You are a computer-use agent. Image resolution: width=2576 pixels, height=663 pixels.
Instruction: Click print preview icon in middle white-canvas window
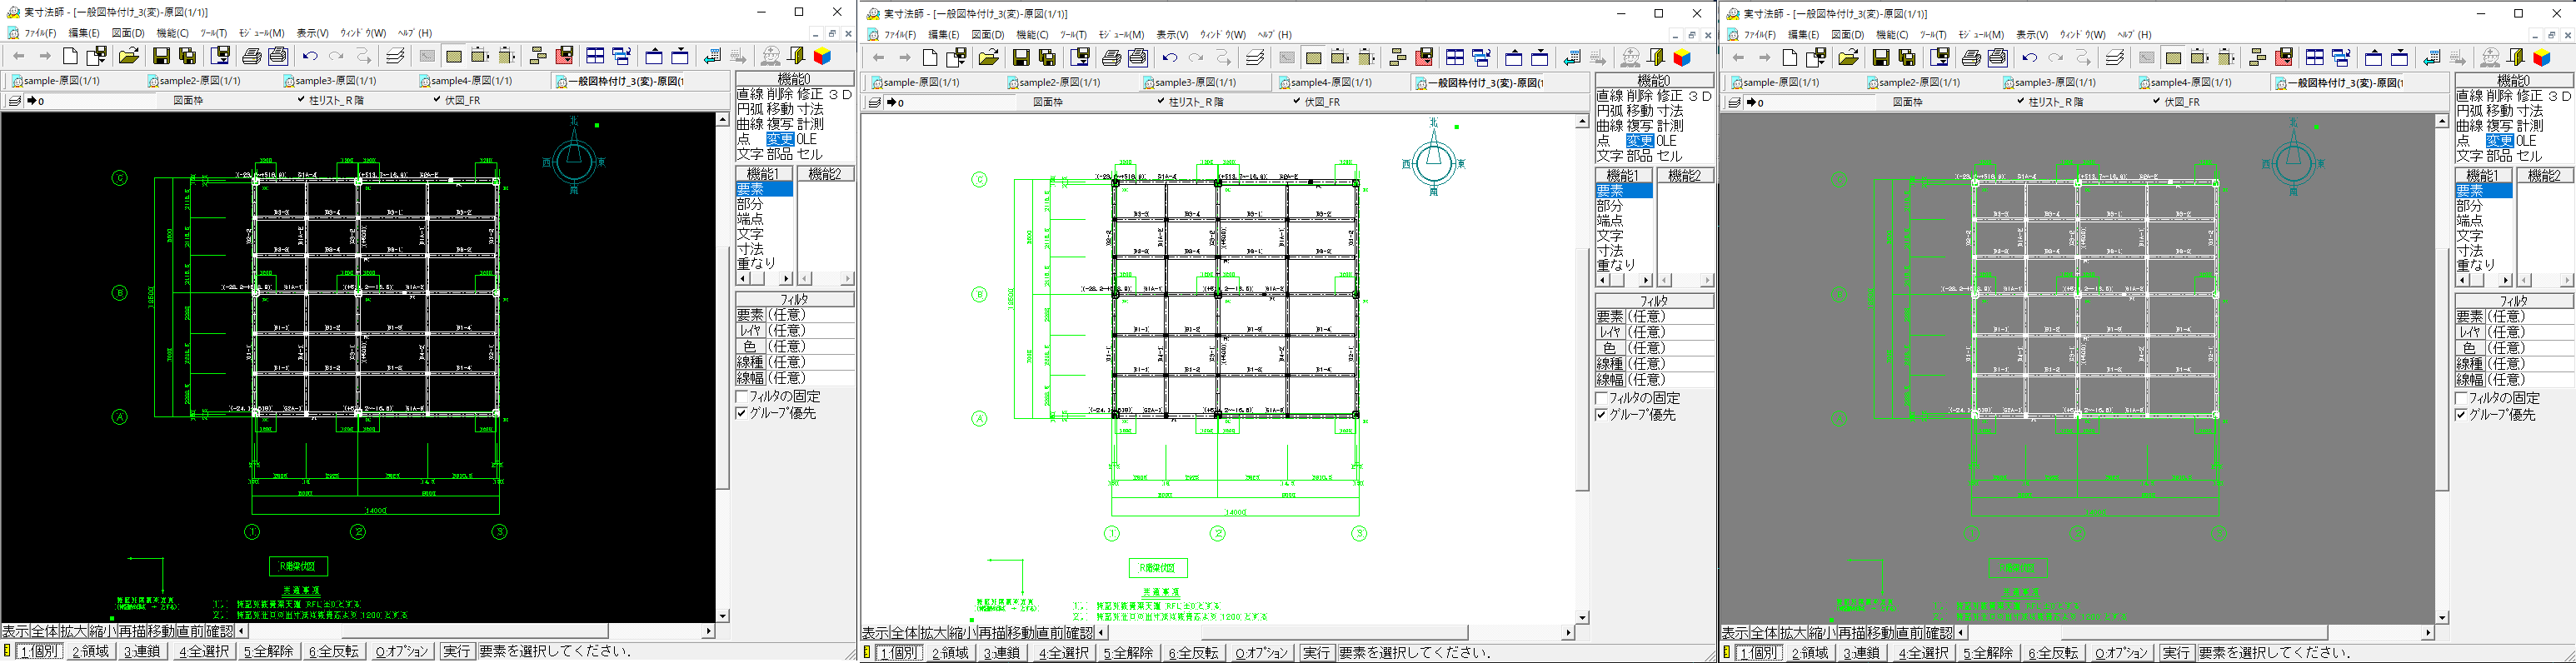1138,58
